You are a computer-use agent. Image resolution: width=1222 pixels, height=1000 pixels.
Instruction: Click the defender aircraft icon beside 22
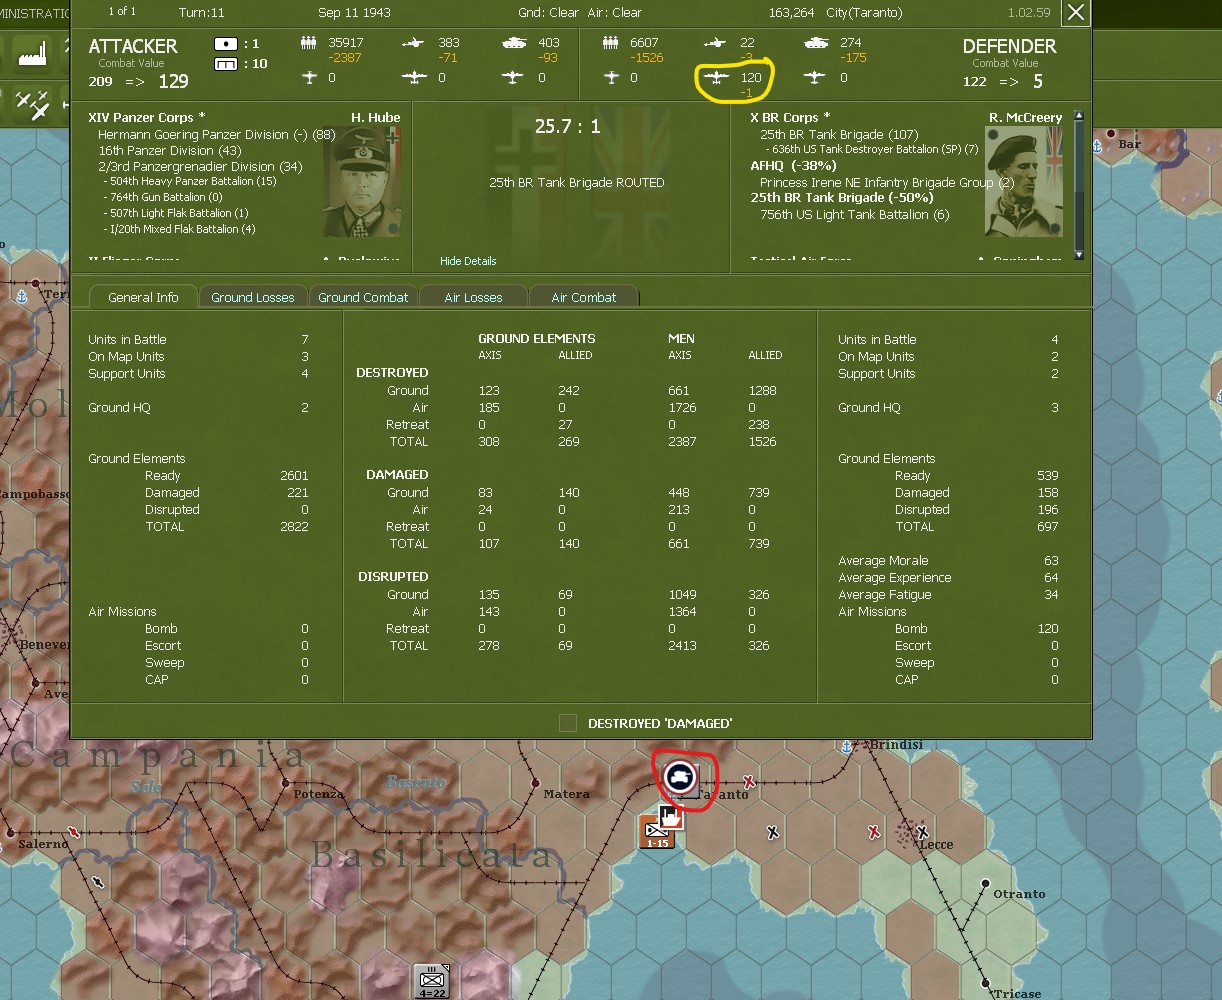click(715, 43)
